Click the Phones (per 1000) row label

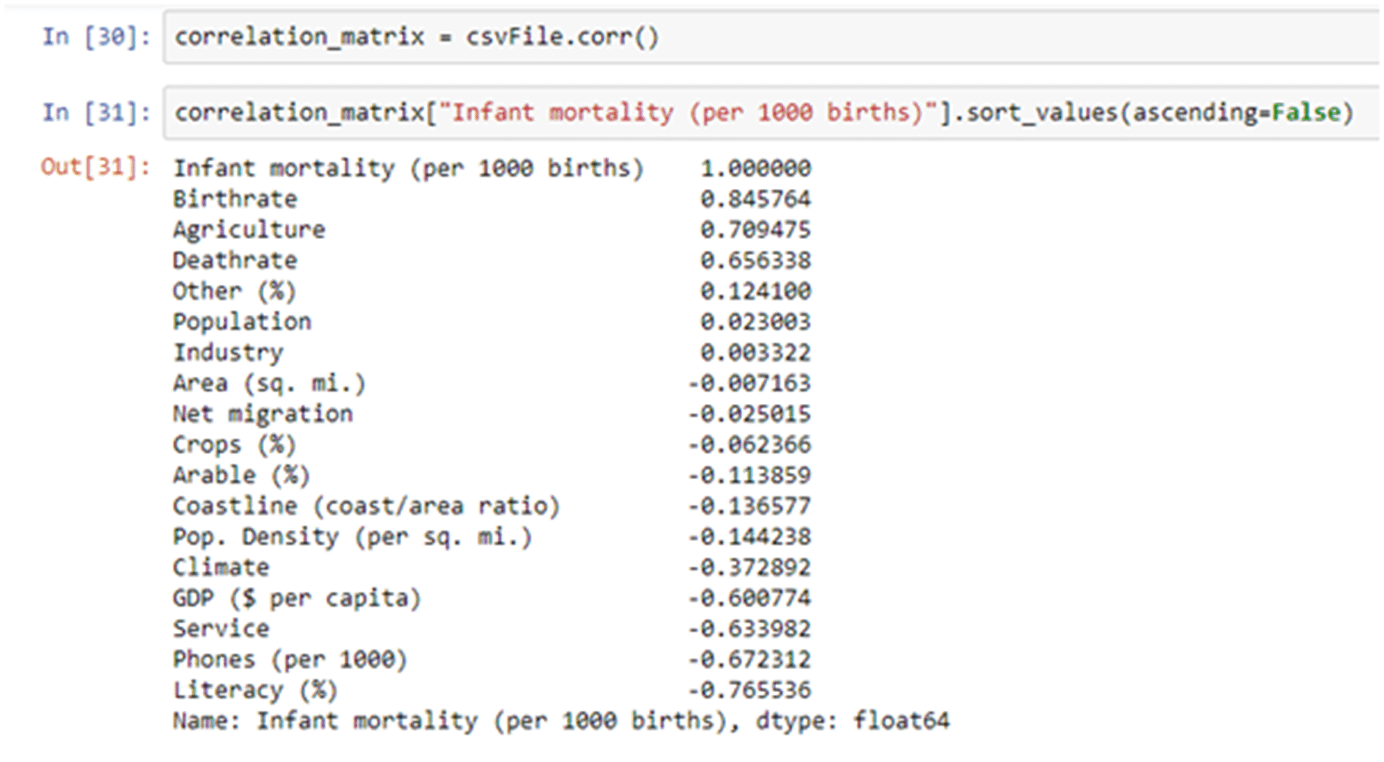coord(290,660)
